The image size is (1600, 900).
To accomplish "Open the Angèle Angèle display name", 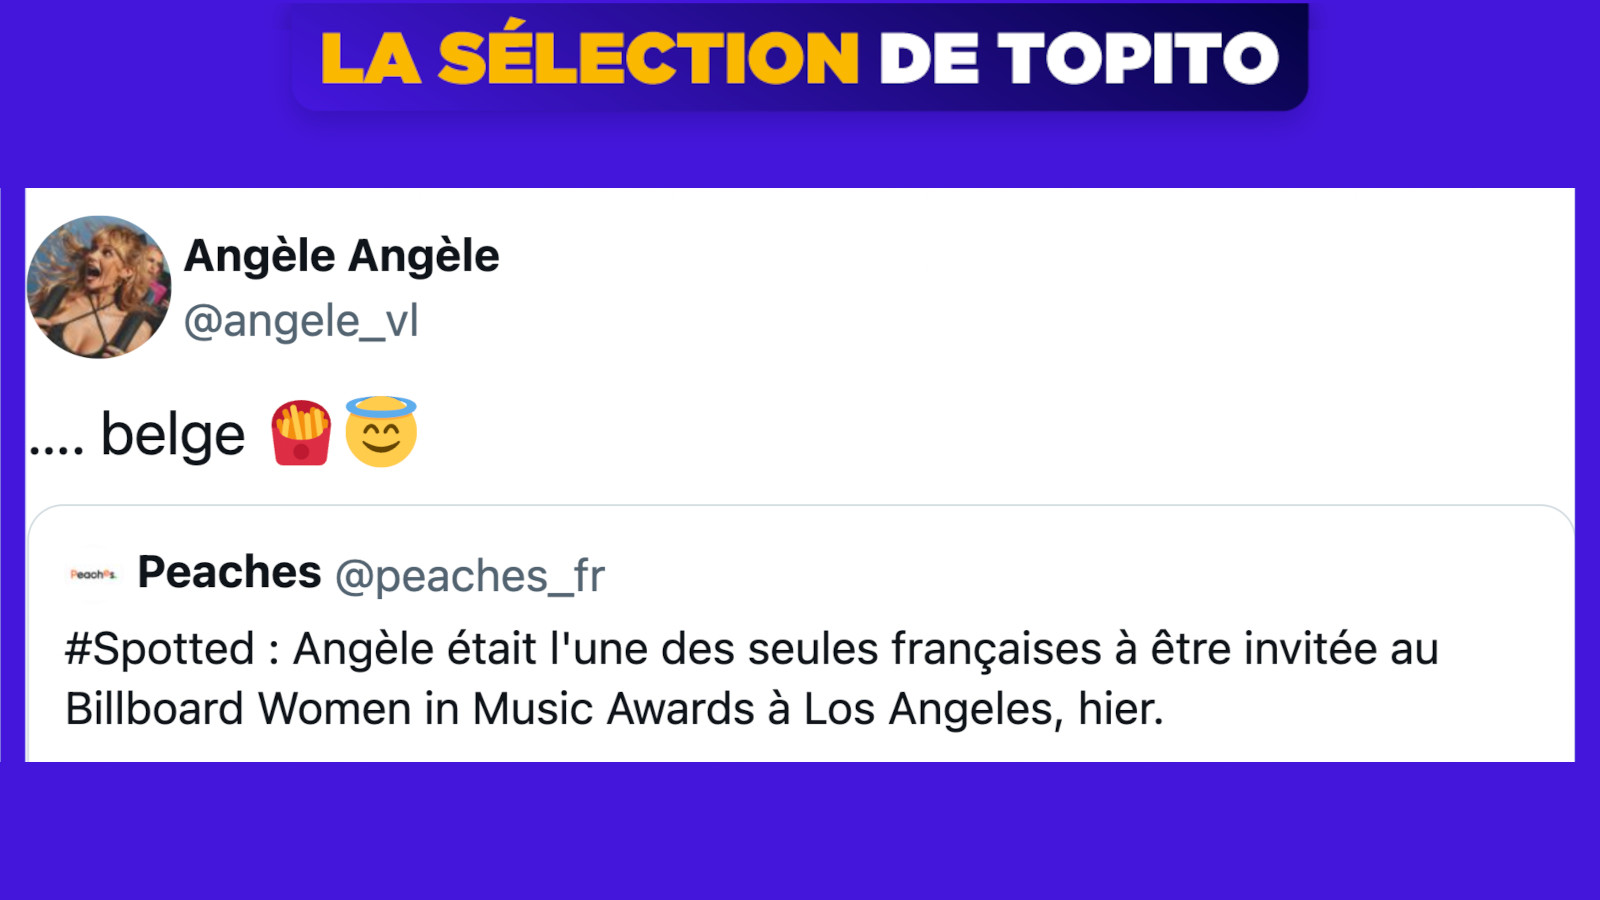I will tap(341, 256).
